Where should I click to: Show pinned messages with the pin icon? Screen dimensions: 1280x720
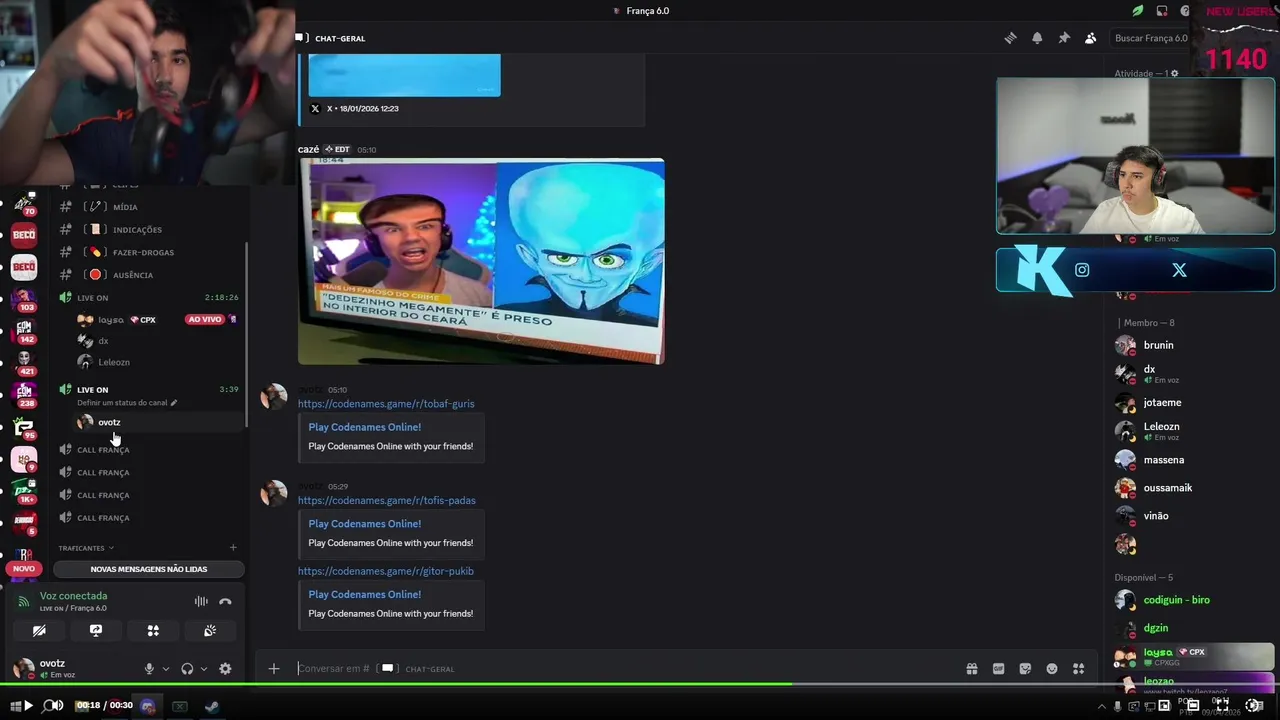tap(1064, 38)
